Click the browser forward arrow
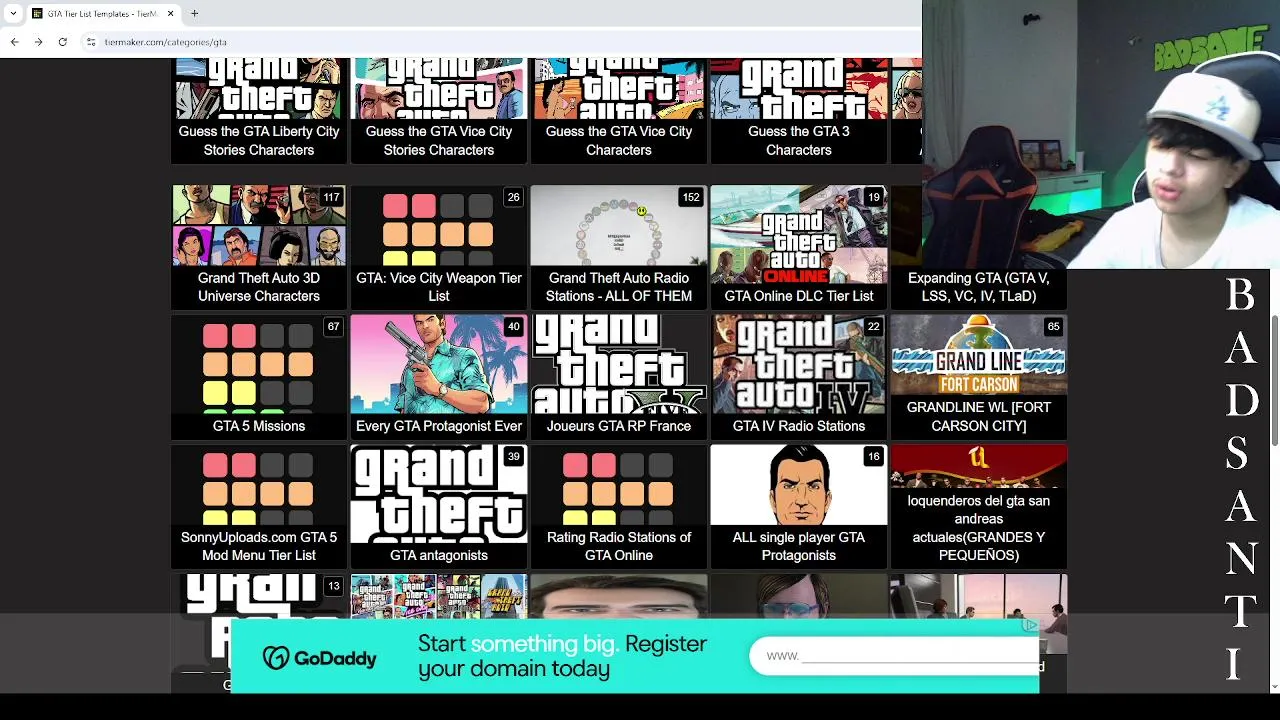Screen dimensions: 1280x720 [38, 42]
